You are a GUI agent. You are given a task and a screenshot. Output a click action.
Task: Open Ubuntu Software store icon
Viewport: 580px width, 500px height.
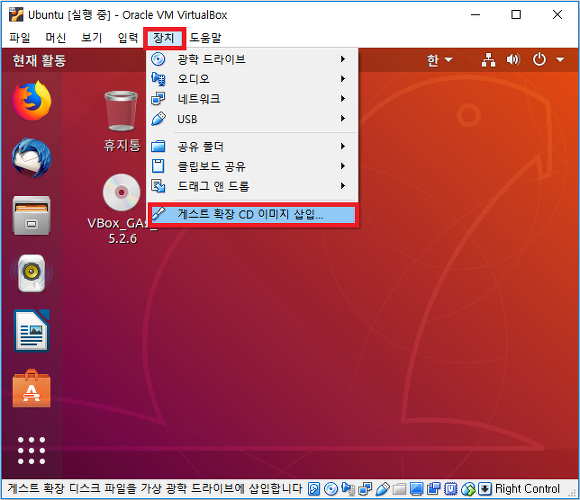tap(31, 388)
